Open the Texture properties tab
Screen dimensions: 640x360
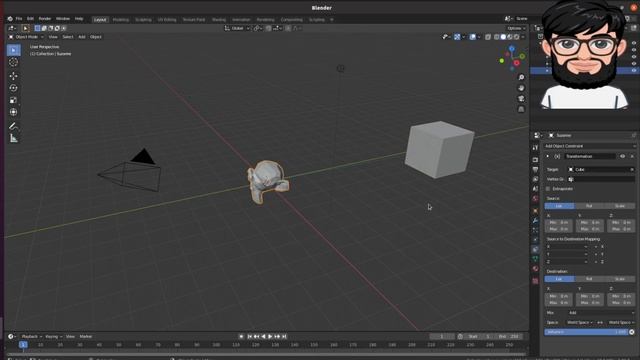tap(535, 281)
